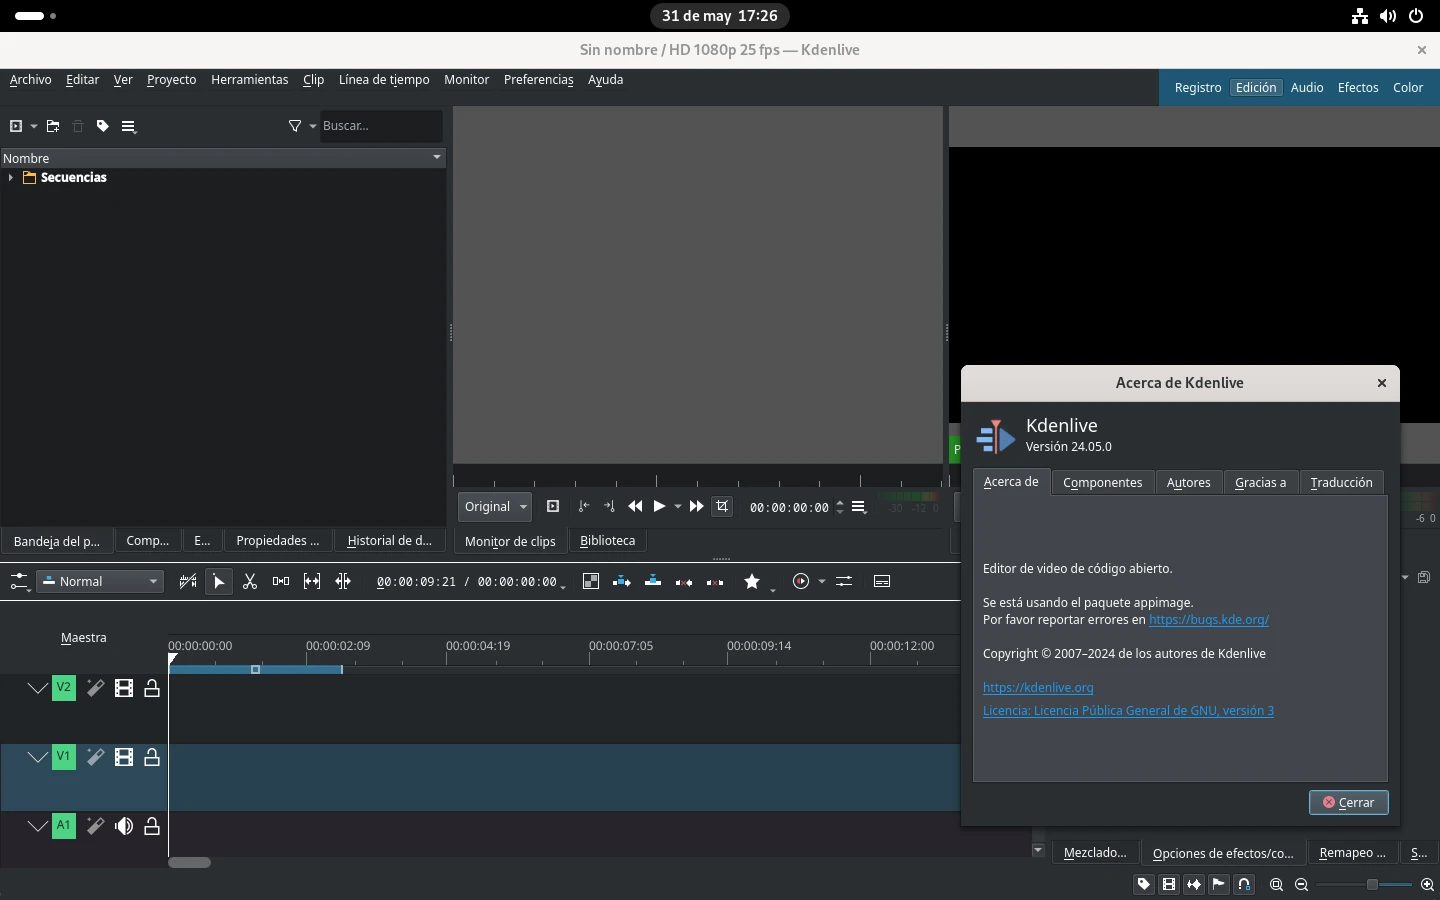Image resolution: width=1440 pixels, height=900 pixels.
Task: Mute the A1 audio track speaker icon
Action: (124, 826)
